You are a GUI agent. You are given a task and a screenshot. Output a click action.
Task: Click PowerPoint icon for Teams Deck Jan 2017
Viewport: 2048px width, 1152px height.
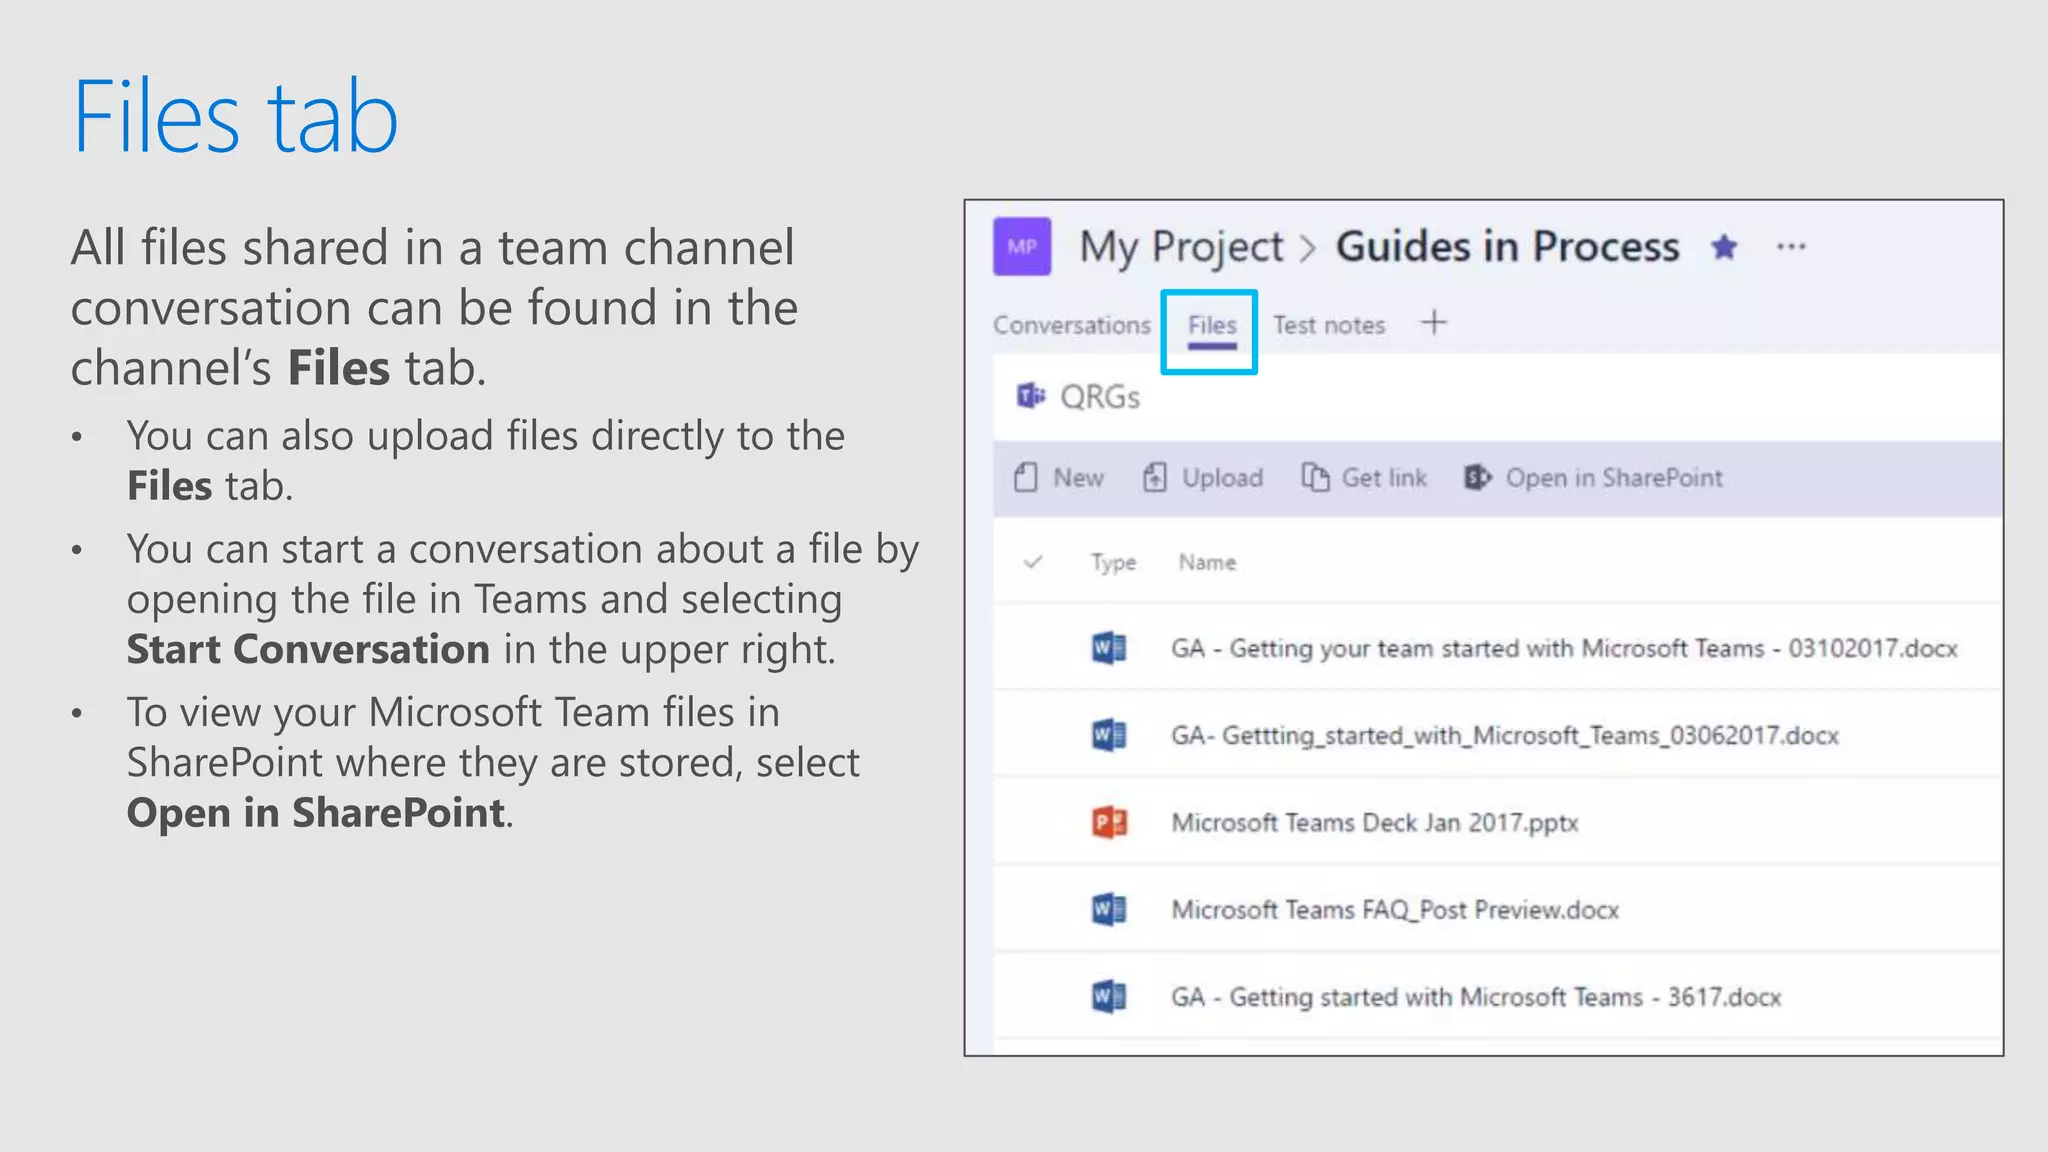[x=1108, y=822]
